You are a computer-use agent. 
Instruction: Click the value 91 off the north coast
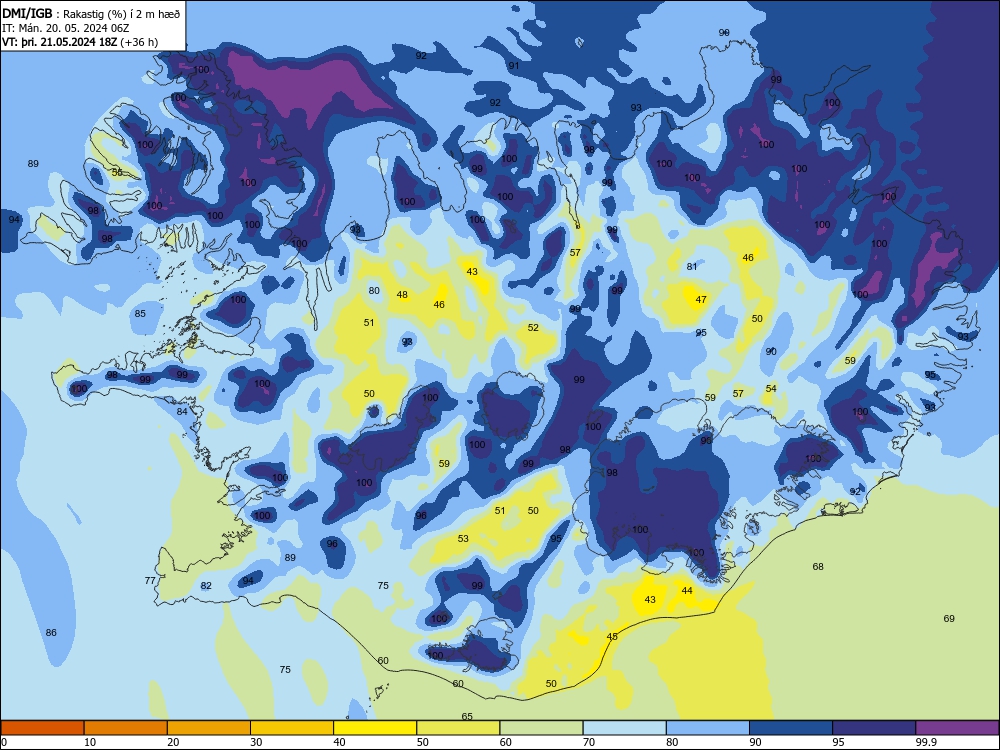(x=514, y=66)
